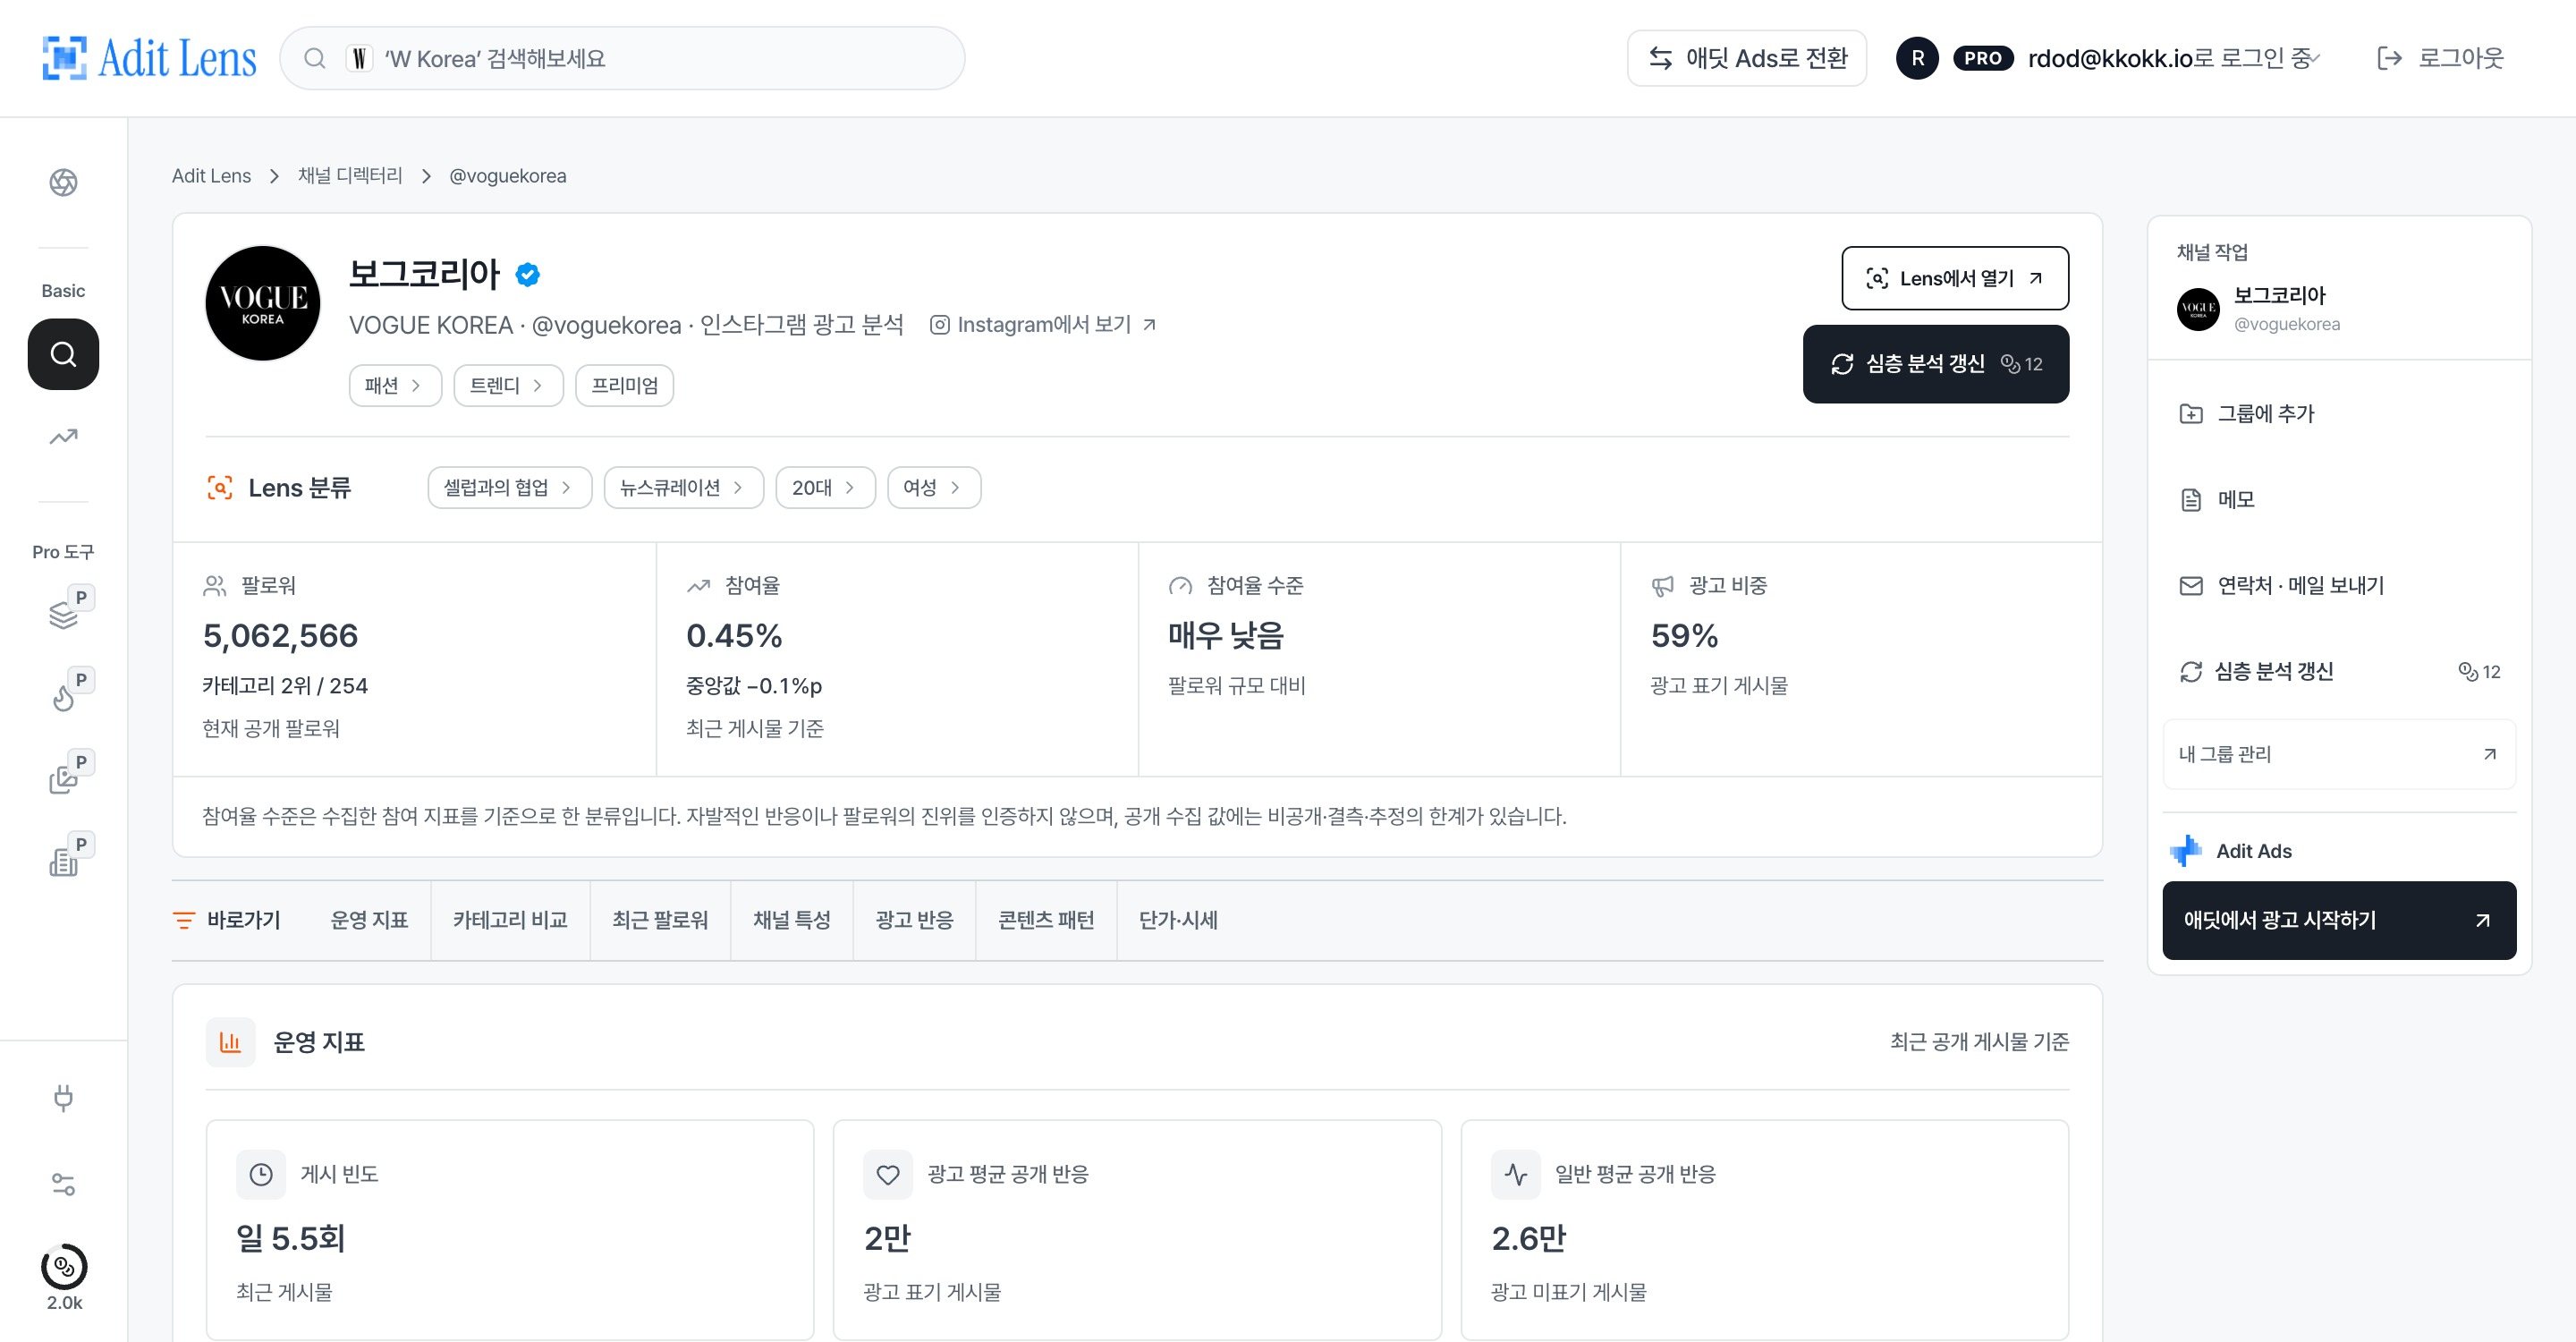The width and height of the screenshot is (2576, 1342).
Task: Jump to the 광고 반응 tab
Action: point(914,920)
